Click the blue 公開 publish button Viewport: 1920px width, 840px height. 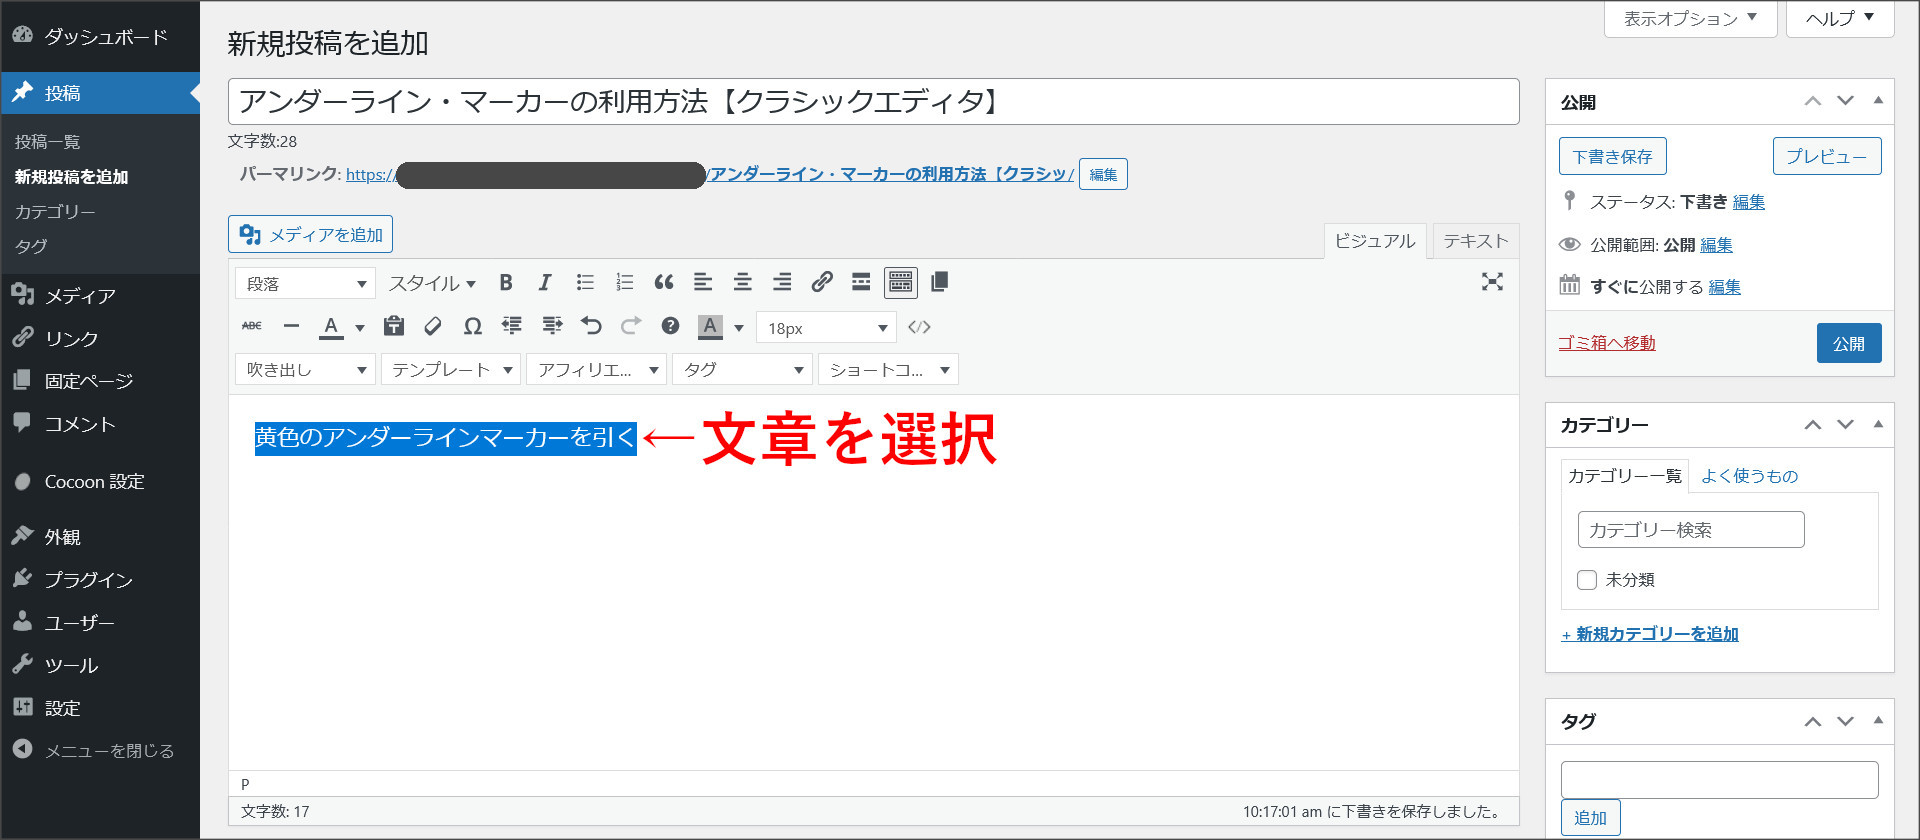(x=1848, y=343)
